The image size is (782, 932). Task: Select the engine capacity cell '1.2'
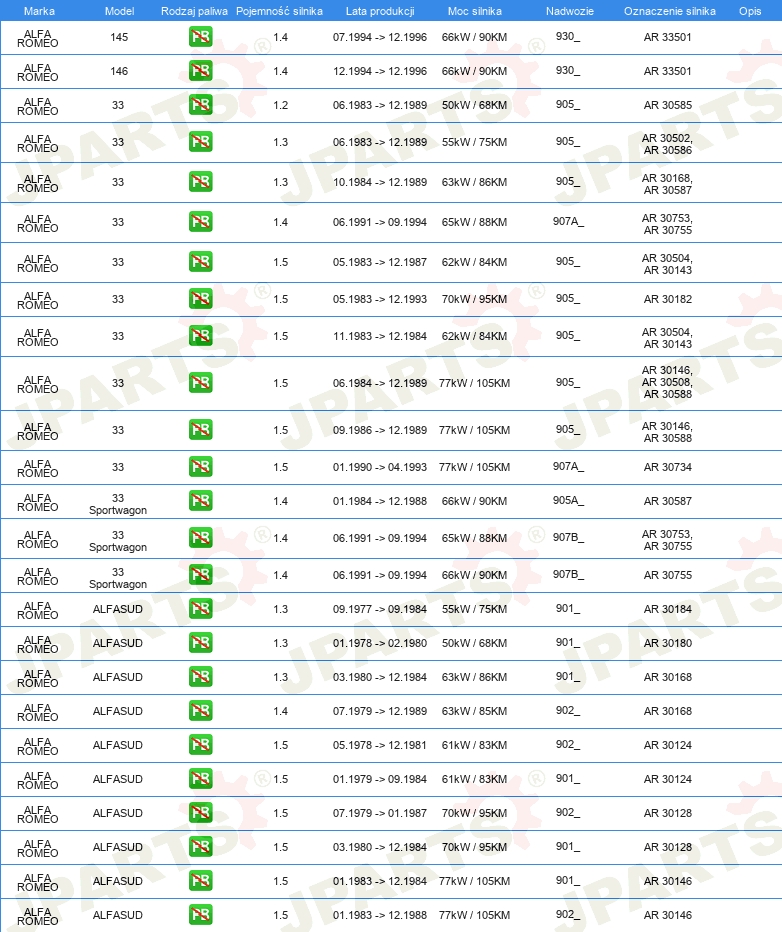[280, 105]
